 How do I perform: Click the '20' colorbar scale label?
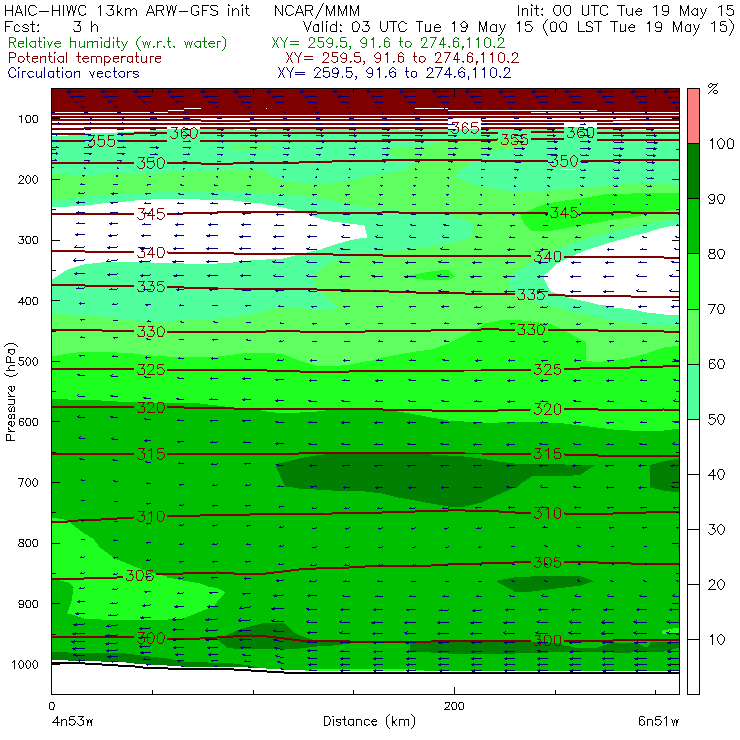[x=716, y=585]
